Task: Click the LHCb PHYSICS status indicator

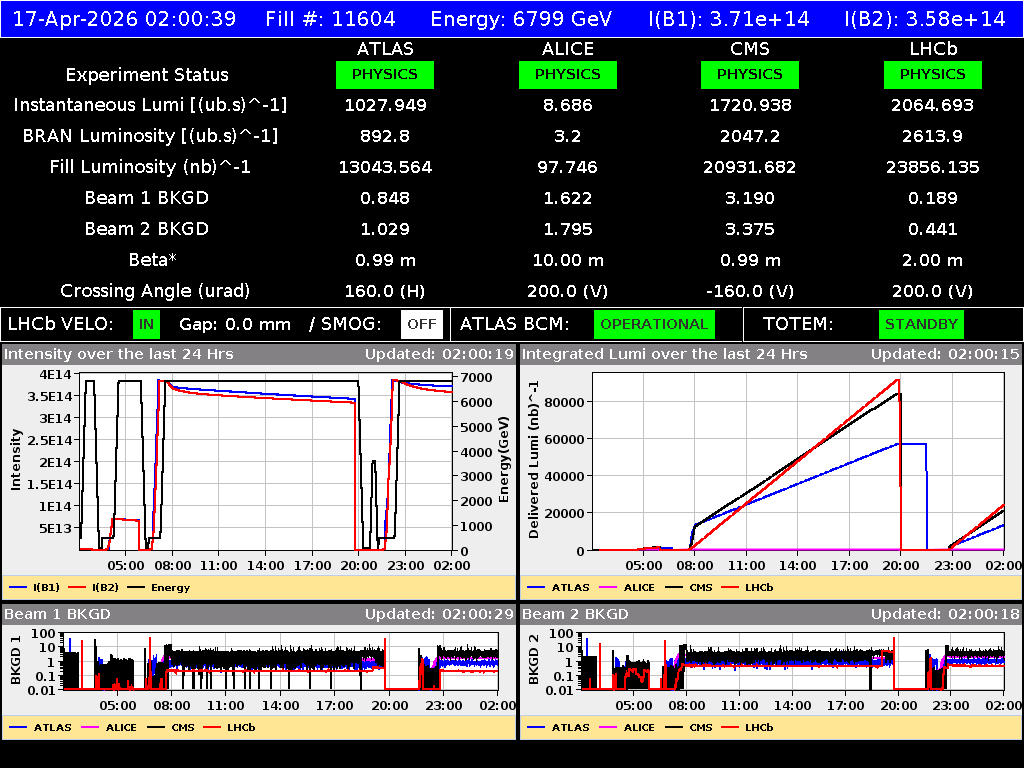Action: point(932,74)
